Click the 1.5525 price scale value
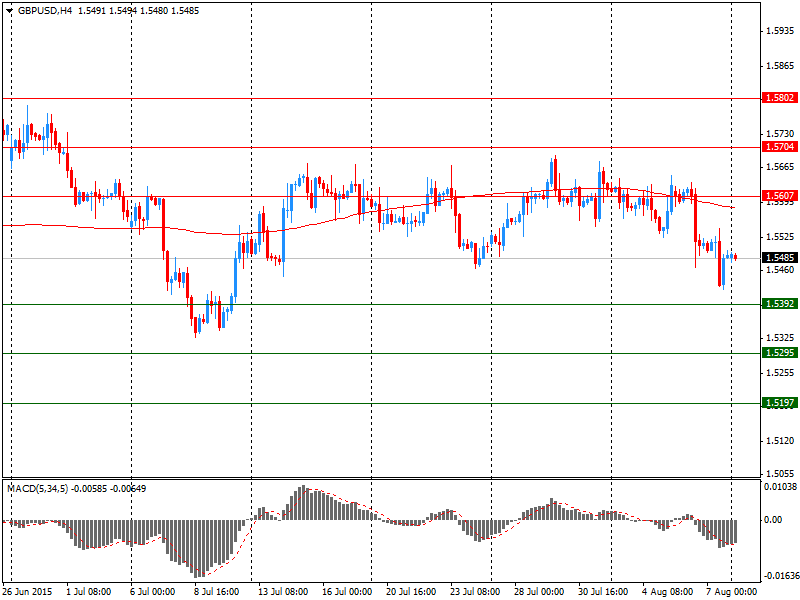 (x=781, y=237)
